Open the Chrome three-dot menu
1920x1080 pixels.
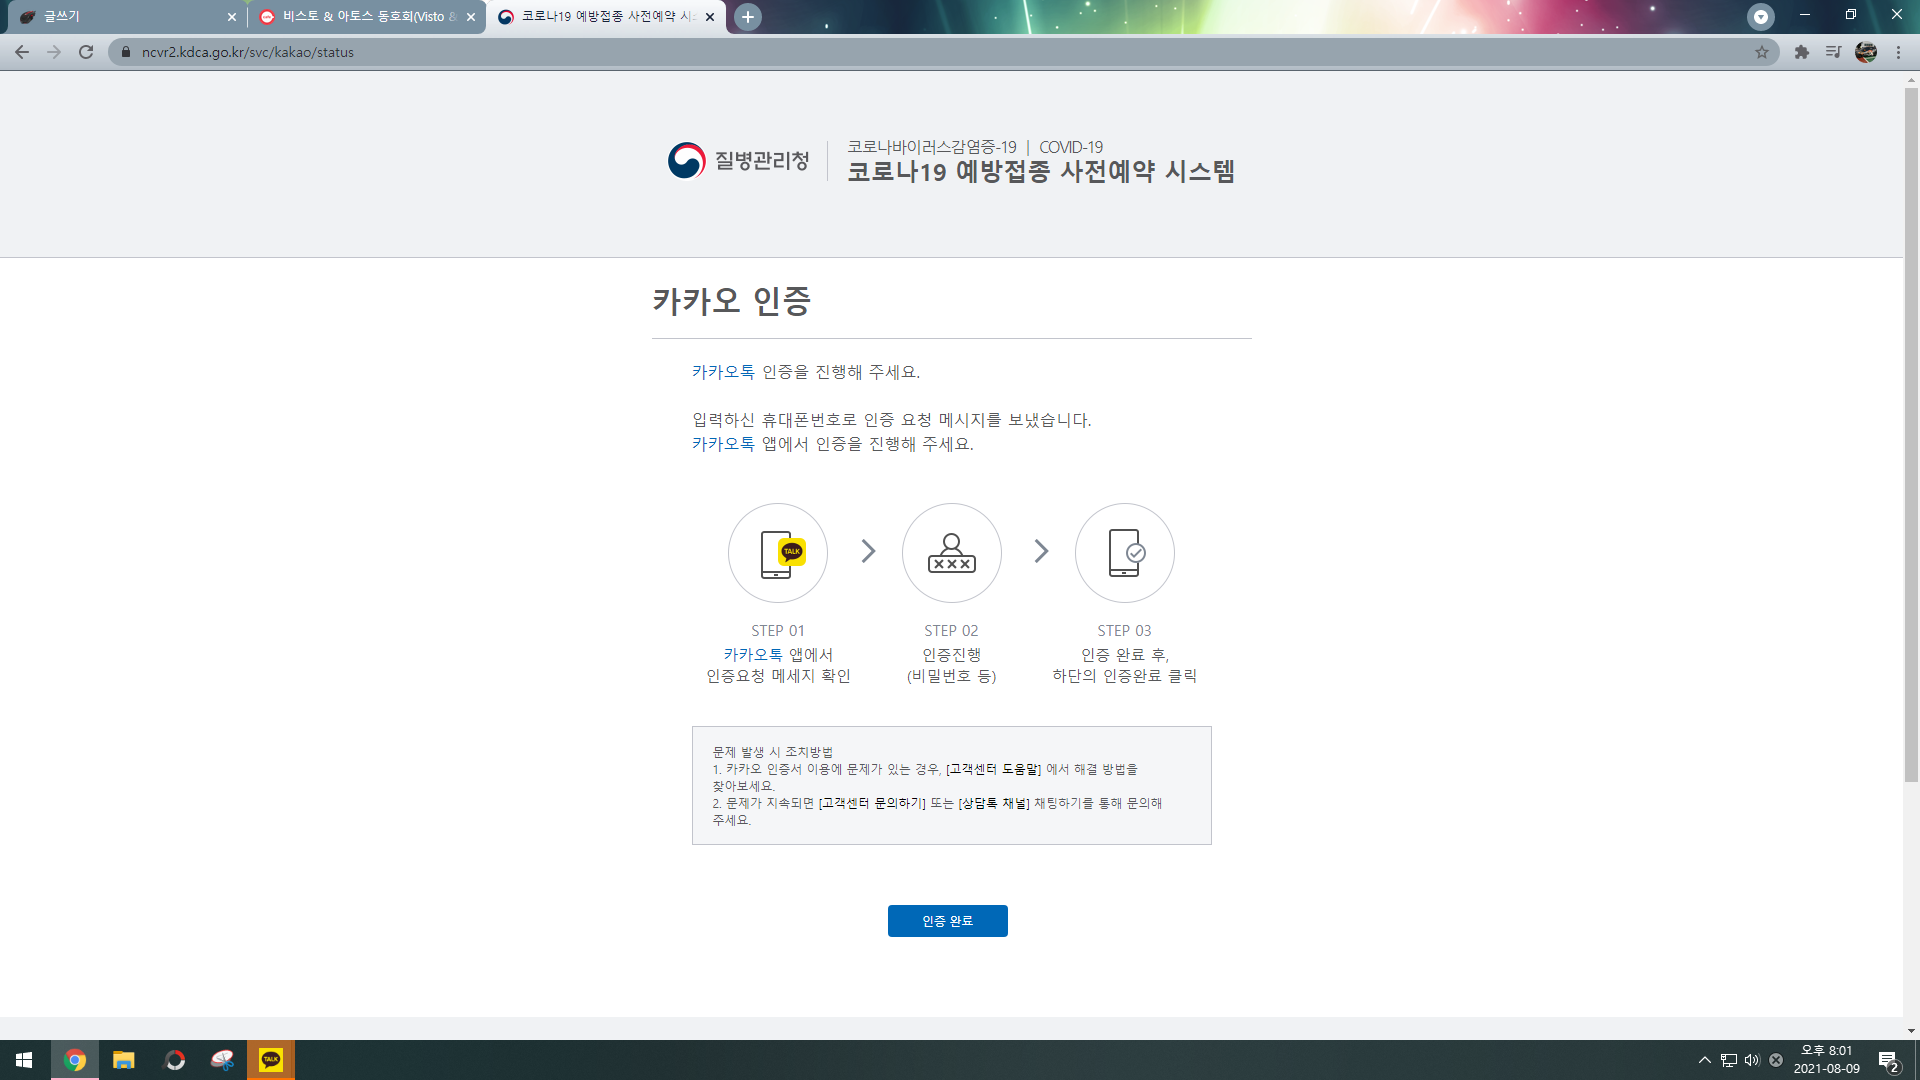click(1898, 52)
